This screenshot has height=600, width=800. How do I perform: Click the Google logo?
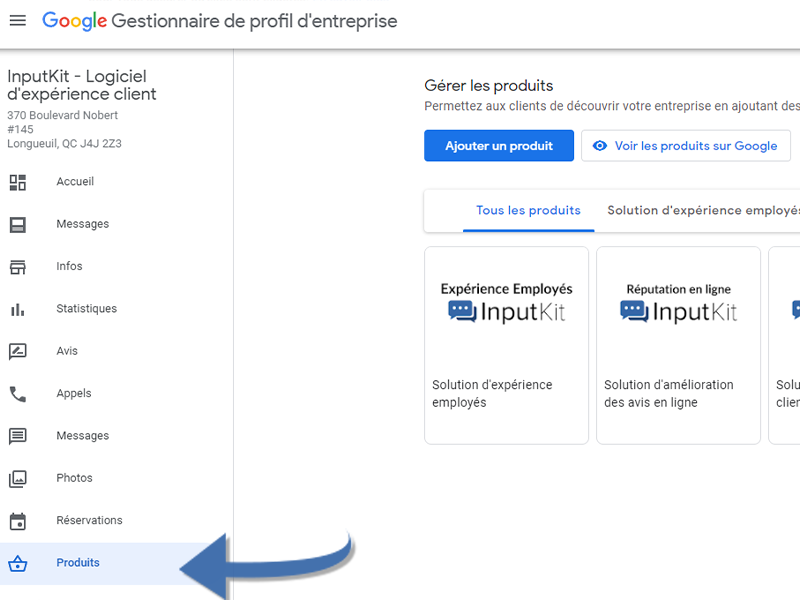coord(74,21)
